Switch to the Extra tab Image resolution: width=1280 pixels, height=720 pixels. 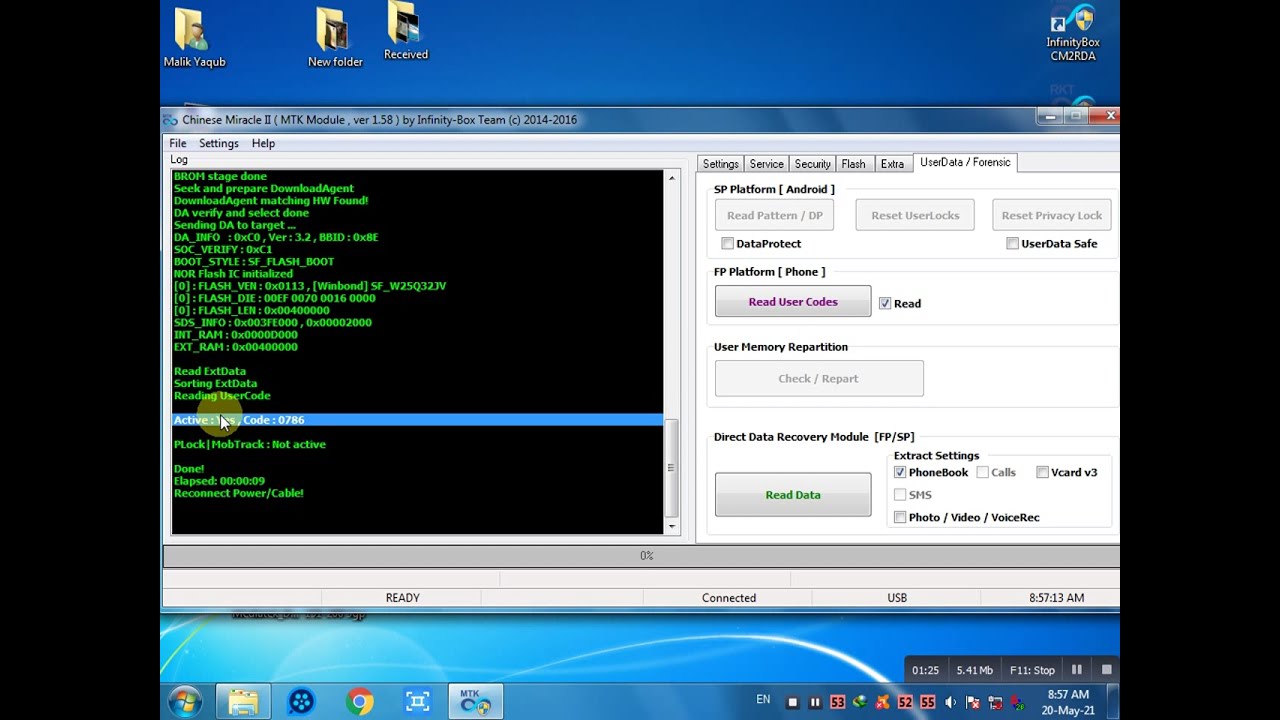893,164
